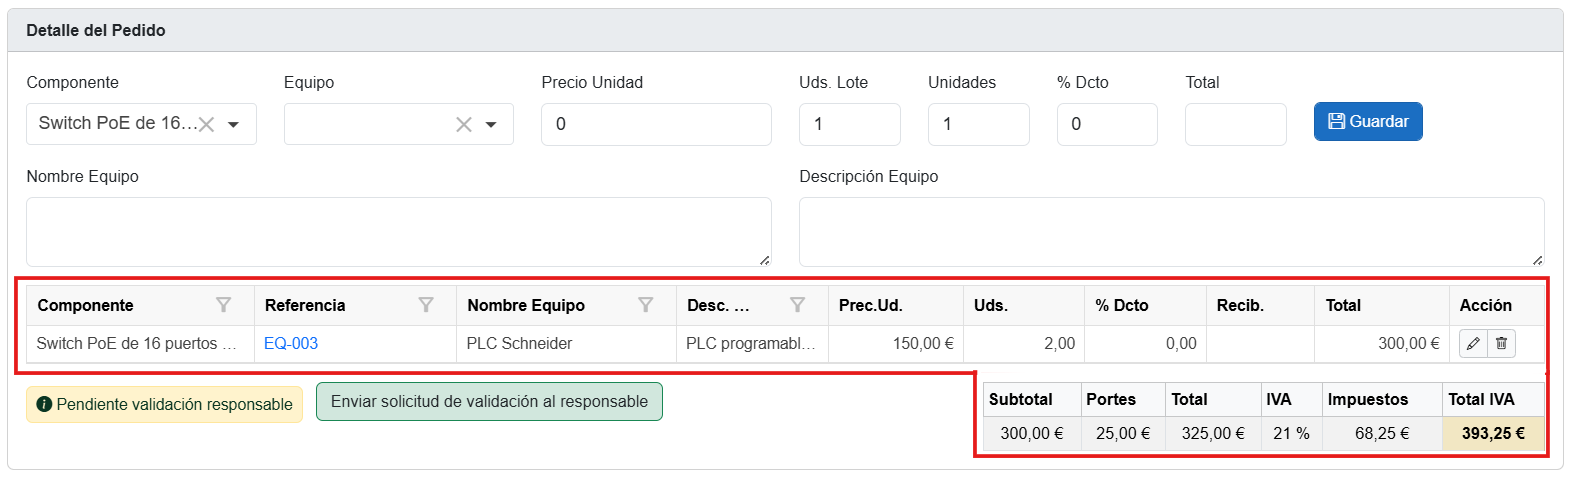Open the Desc. column filter icon
1571x477 pixels.
tap(797, 305)
